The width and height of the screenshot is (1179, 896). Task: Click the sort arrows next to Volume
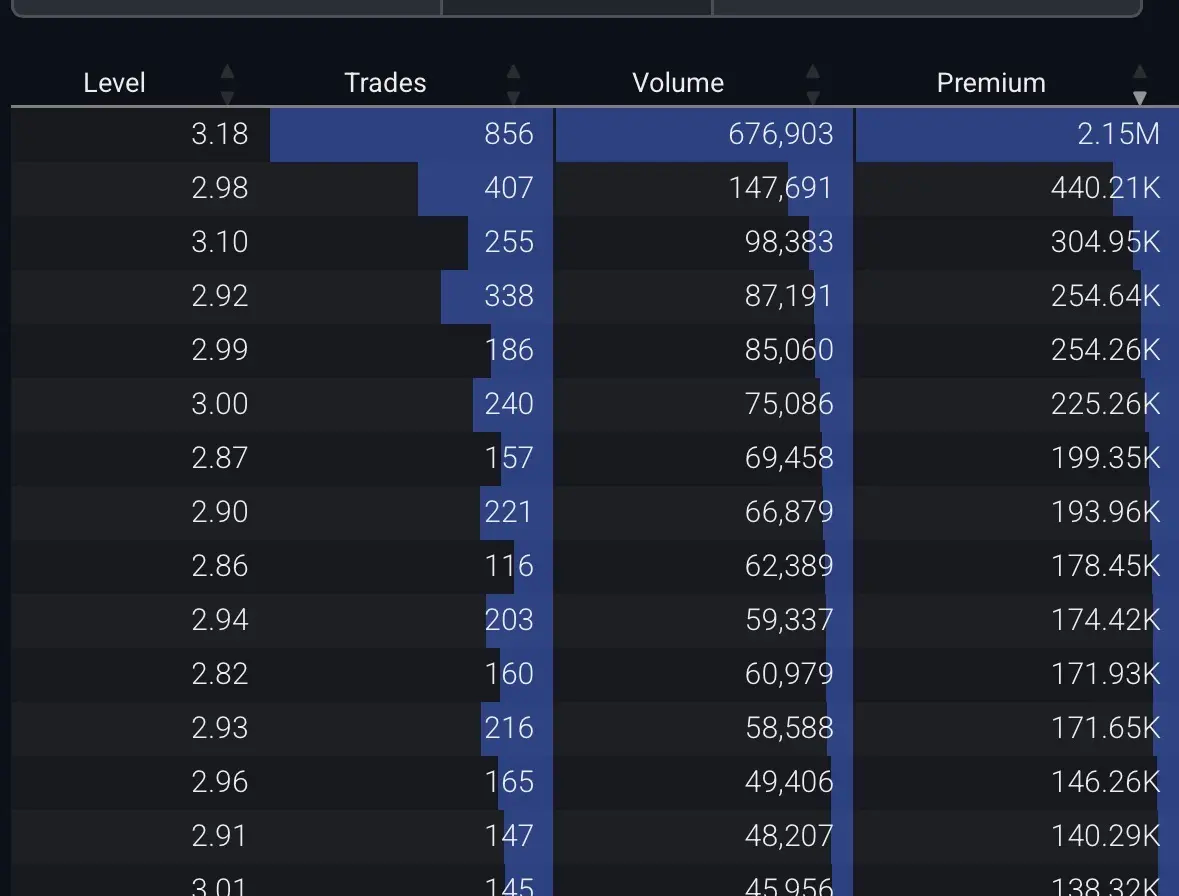point(813,84)
